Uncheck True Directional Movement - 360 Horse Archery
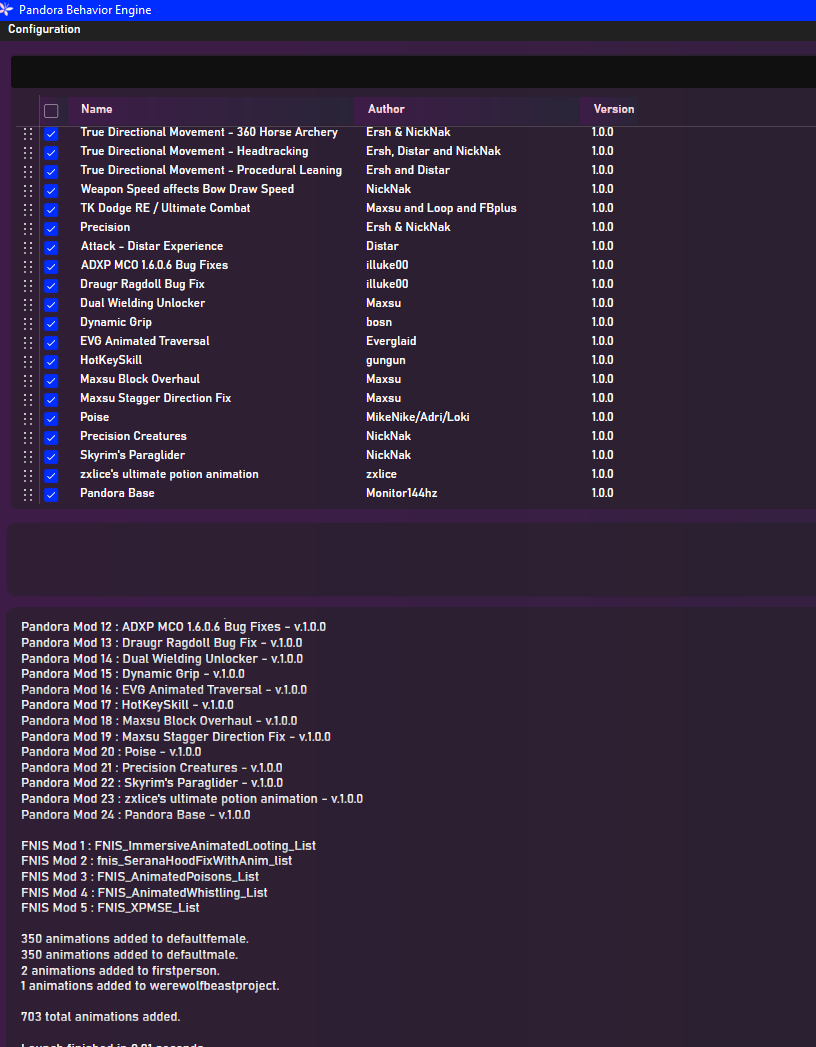The width and height of the screenshot is (816, 1047). click(51, 134)
